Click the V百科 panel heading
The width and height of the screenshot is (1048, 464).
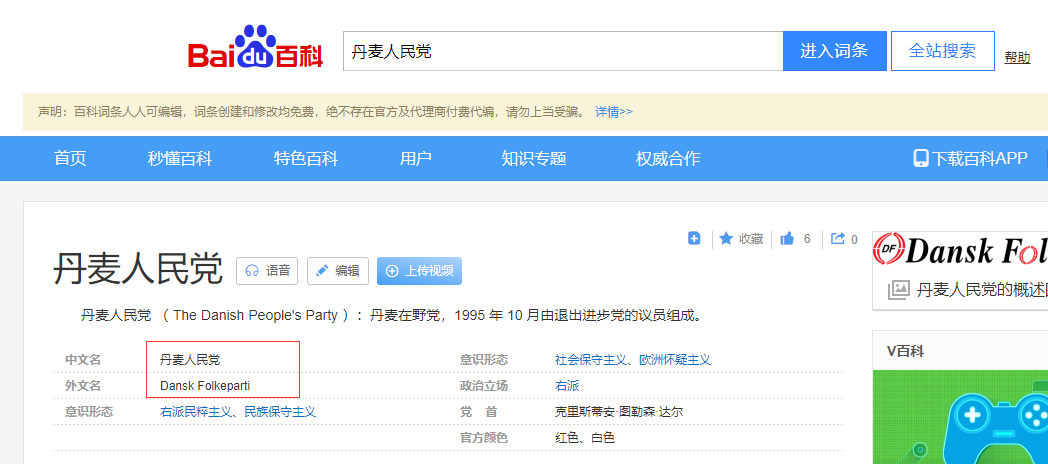(x=906, y=351)
